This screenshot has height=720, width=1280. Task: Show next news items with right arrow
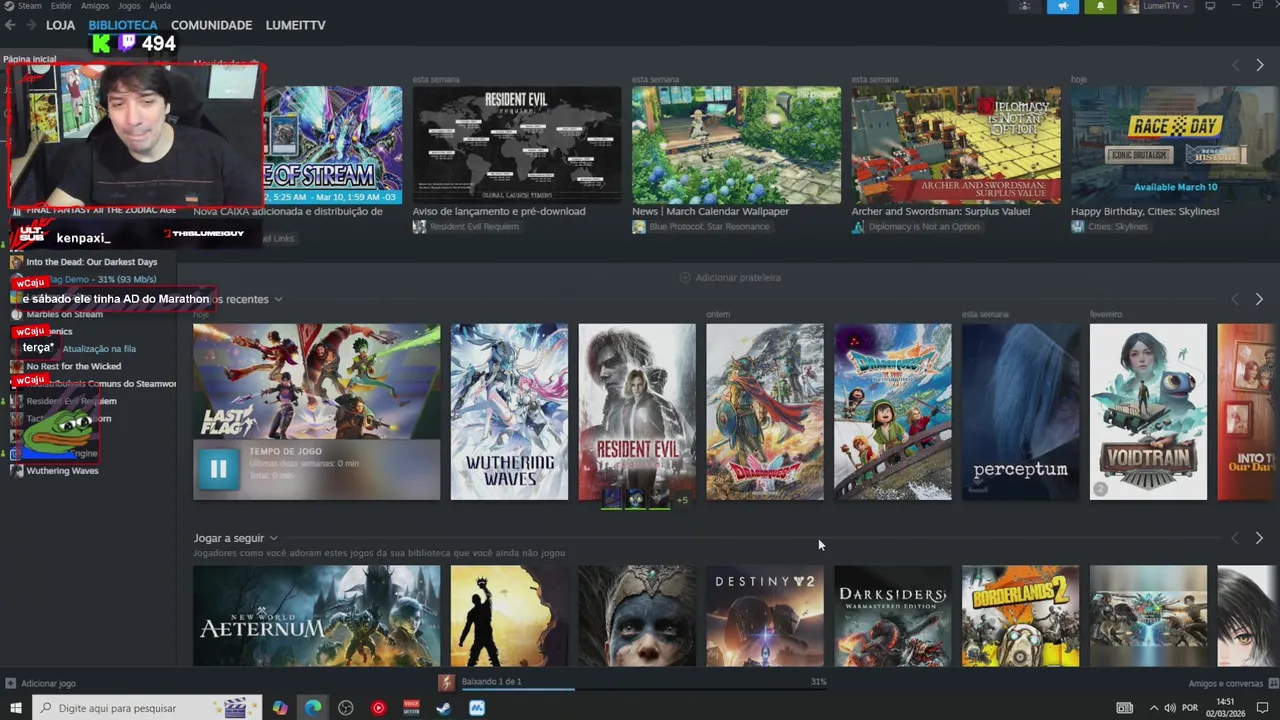point(1259,65)
